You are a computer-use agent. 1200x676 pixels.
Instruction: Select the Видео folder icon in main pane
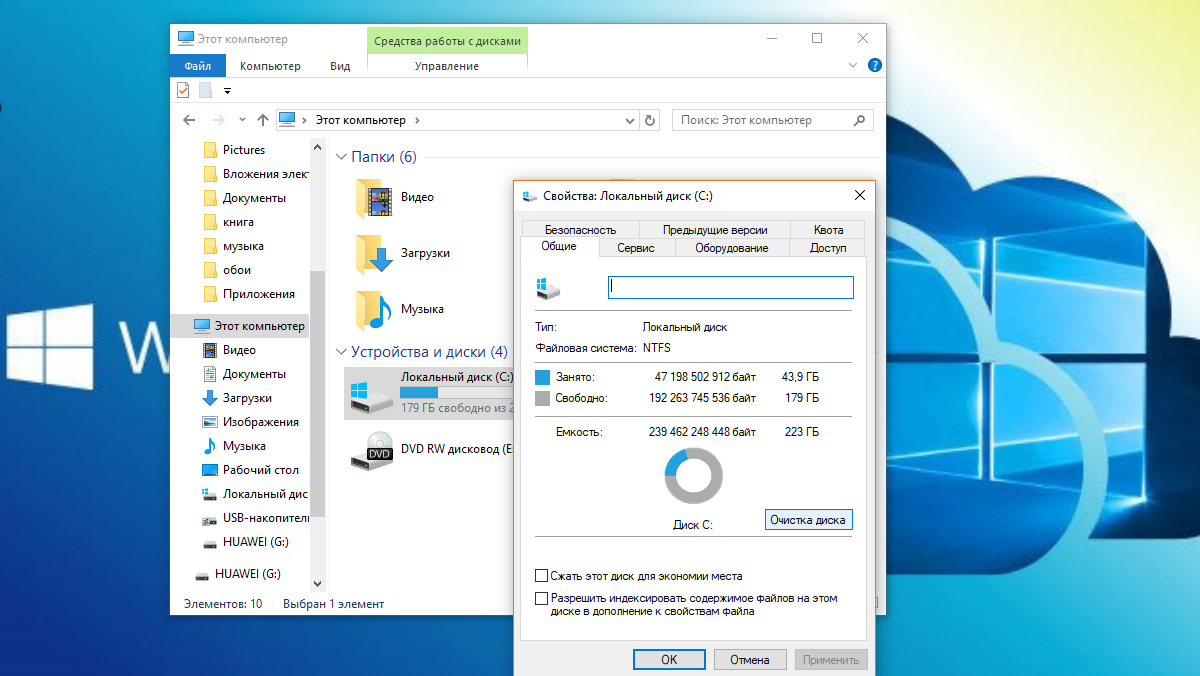tap(375, 198)
